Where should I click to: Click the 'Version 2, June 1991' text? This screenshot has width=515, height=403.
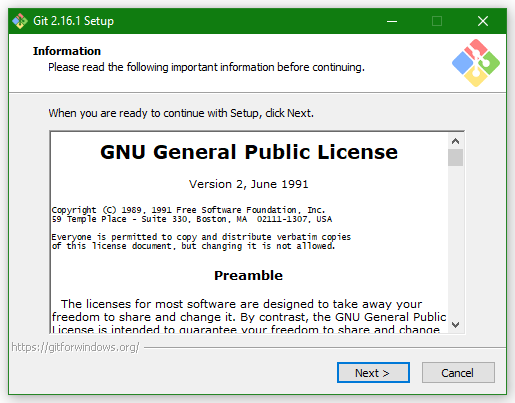coord(249,184)
